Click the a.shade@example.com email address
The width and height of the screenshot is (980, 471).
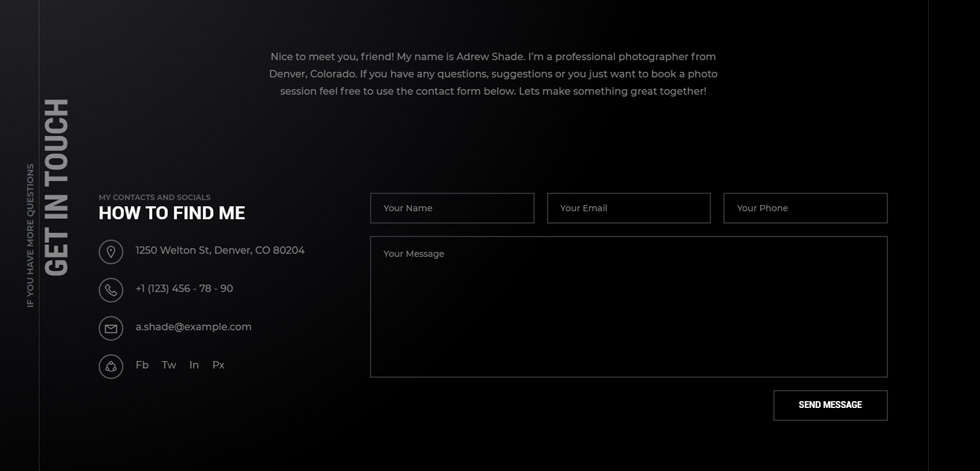193,327
